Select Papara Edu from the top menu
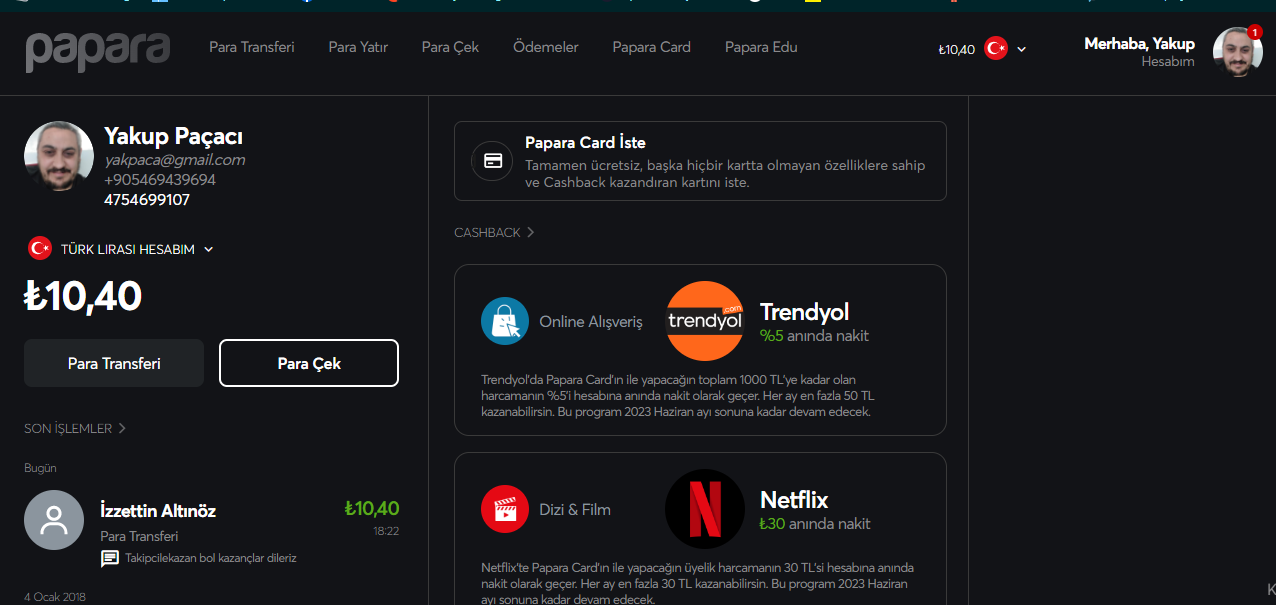The width and height of the screenshot is (1276, 605). click(761, 47)
